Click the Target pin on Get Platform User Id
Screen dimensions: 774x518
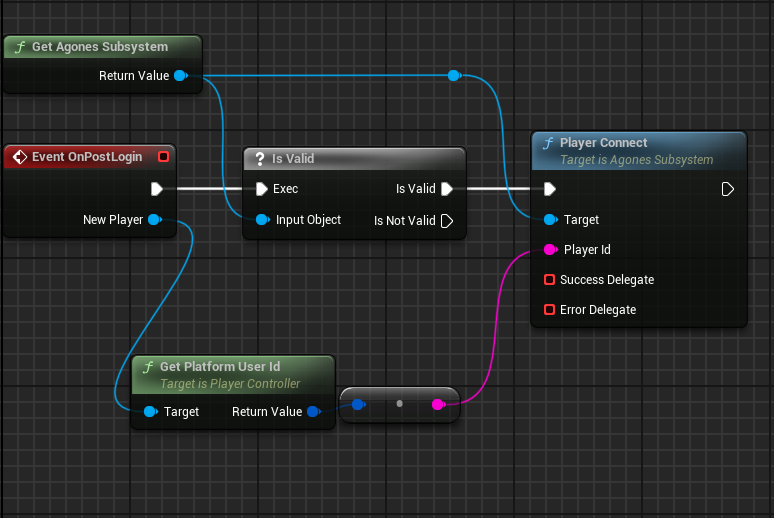(149, 412)
